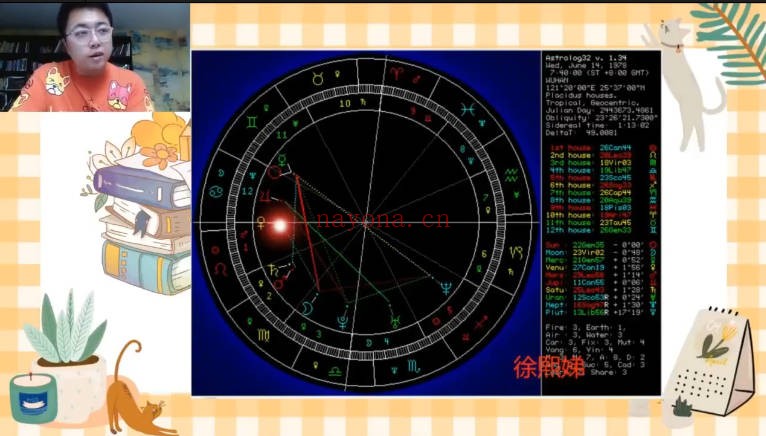Viewport: 766px width, 436px height.
Task: Click the '10th house' row
Action: (603, 215)
